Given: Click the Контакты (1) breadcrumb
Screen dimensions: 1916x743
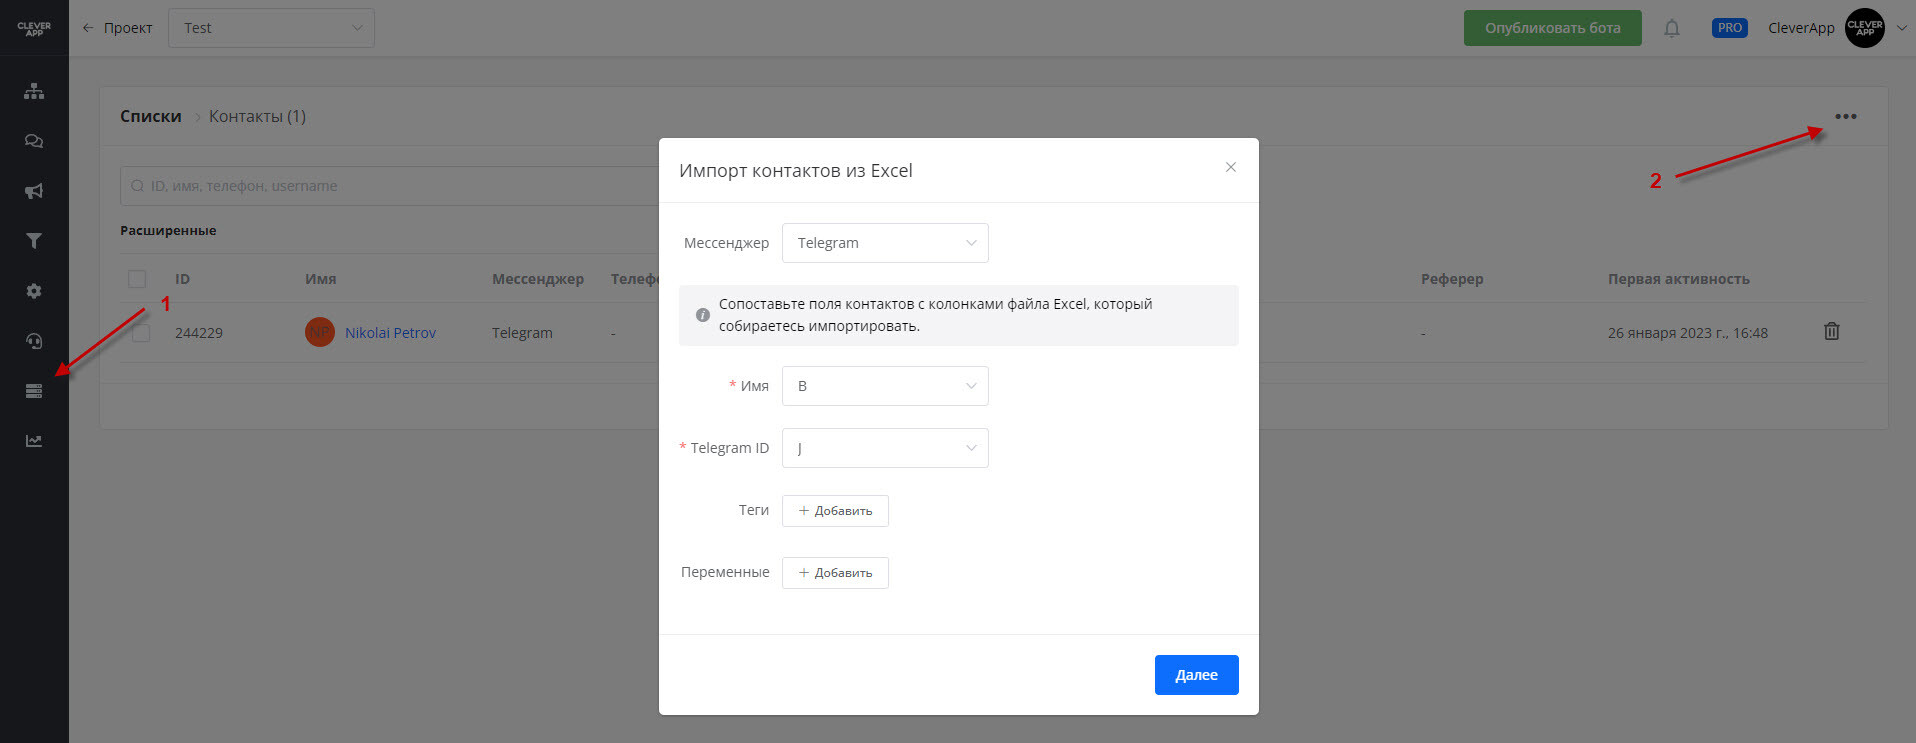Looking at the screenshot, I should click(x=257, y=116).
